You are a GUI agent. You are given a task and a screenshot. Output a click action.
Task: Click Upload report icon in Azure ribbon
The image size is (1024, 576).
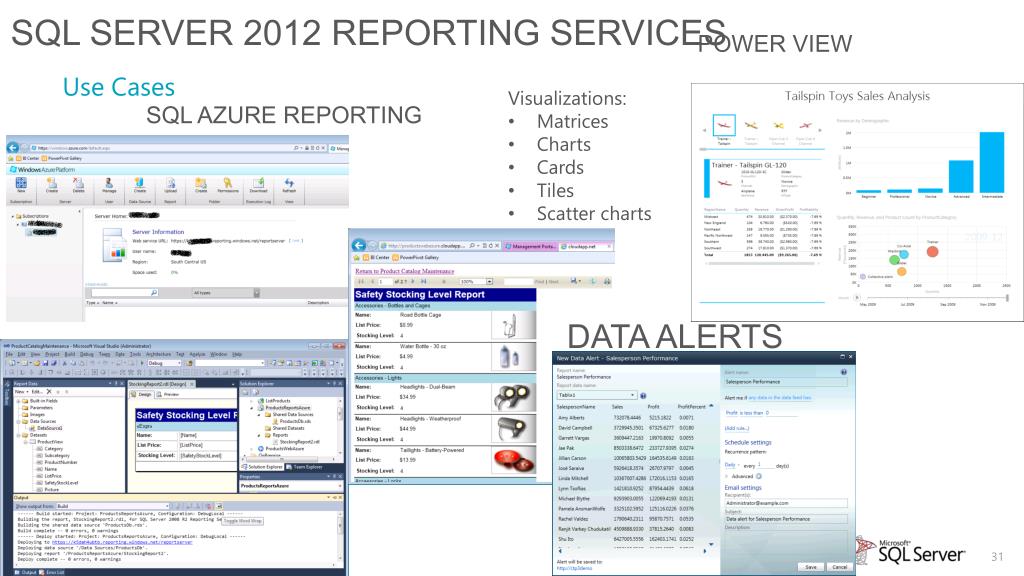click(x=170, y=185)
